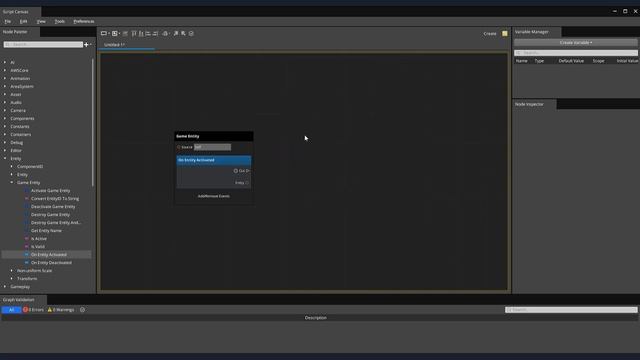
Task: Select the Untitled graph tab
Action: coord(114,44)
